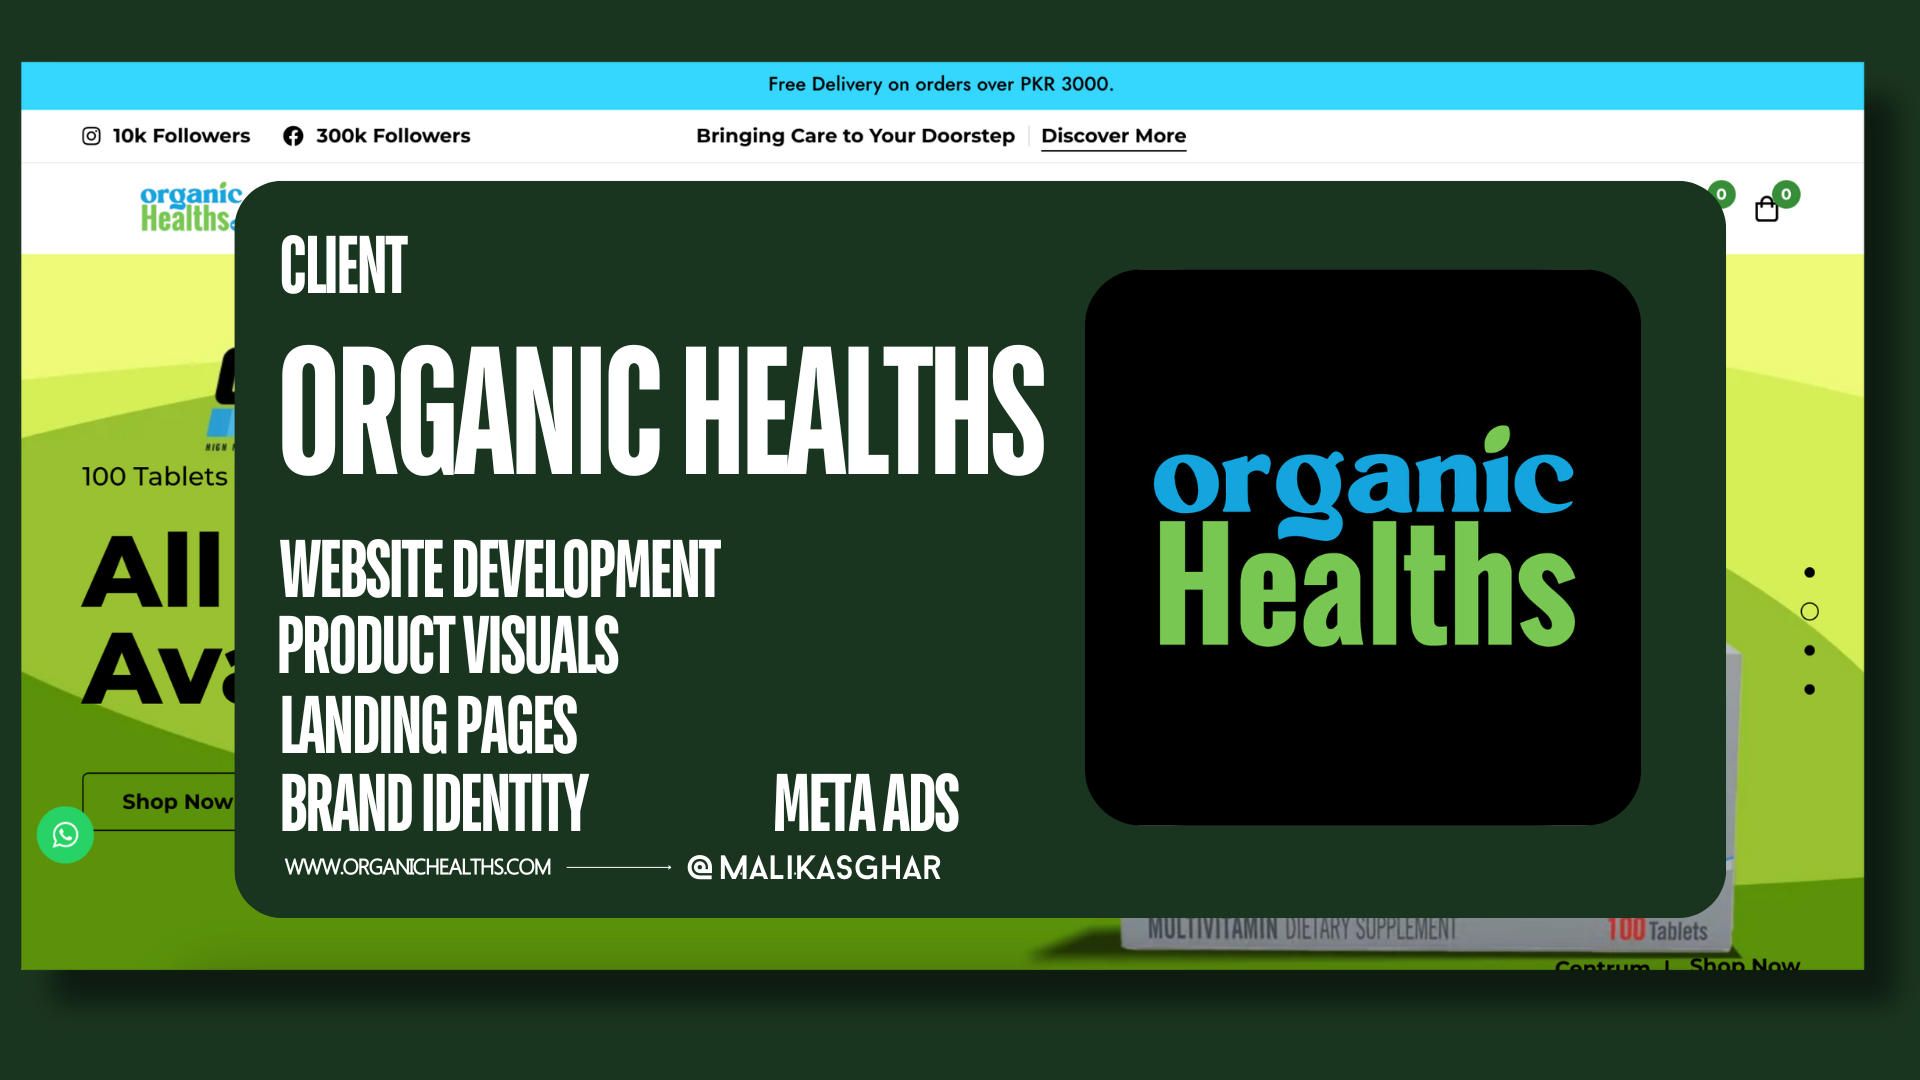Screen dimensions: 1920x1080
Task: Select the third slide indicator dot
Action: coord(1809,650)
